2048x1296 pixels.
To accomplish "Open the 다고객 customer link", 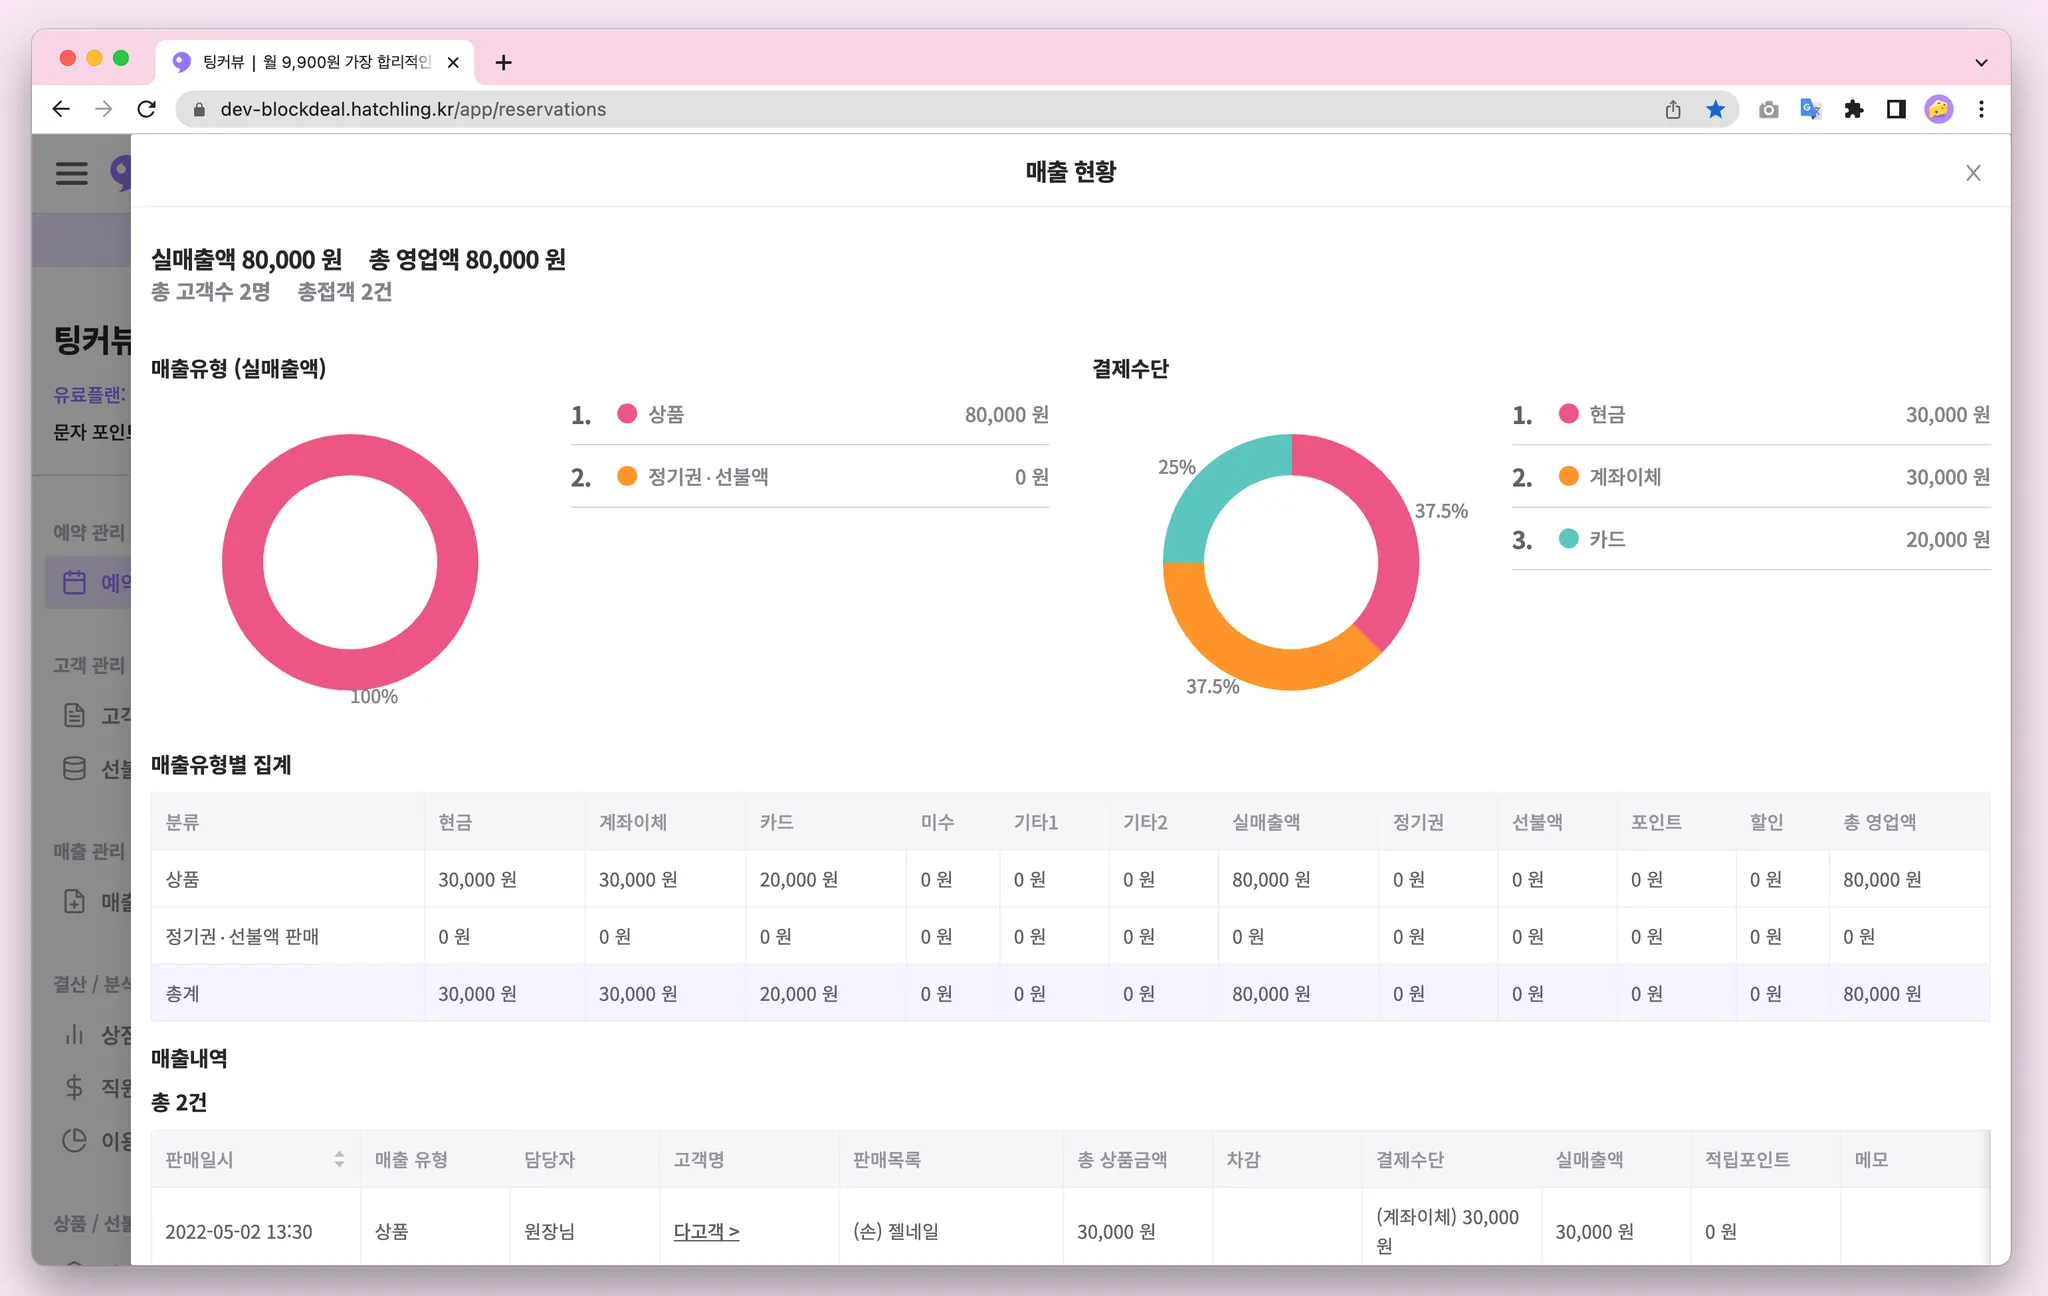I will (706, 1231).
